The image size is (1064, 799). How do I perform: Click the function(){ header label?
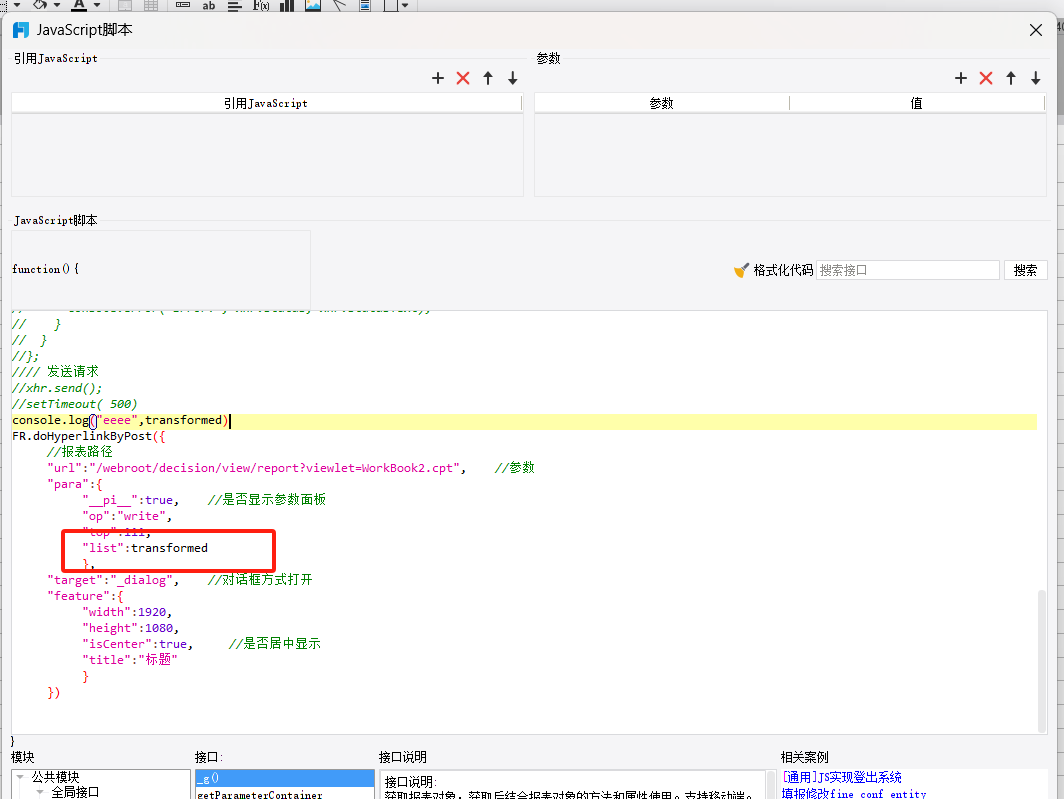tap(45, 269)
